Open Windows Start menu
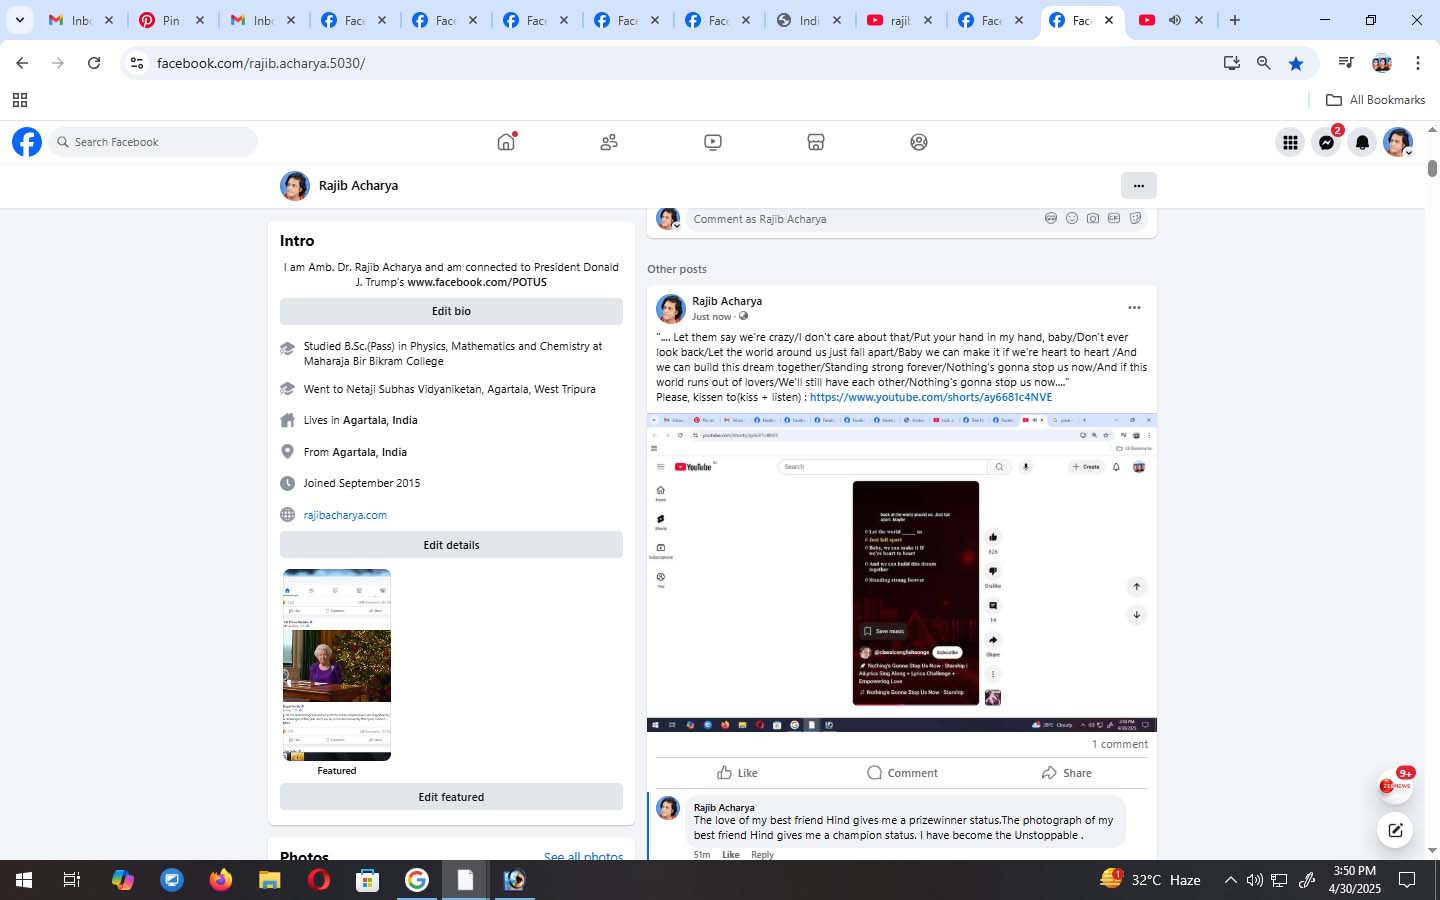This screenshot has width=1440, height=900. coord(24,880)
